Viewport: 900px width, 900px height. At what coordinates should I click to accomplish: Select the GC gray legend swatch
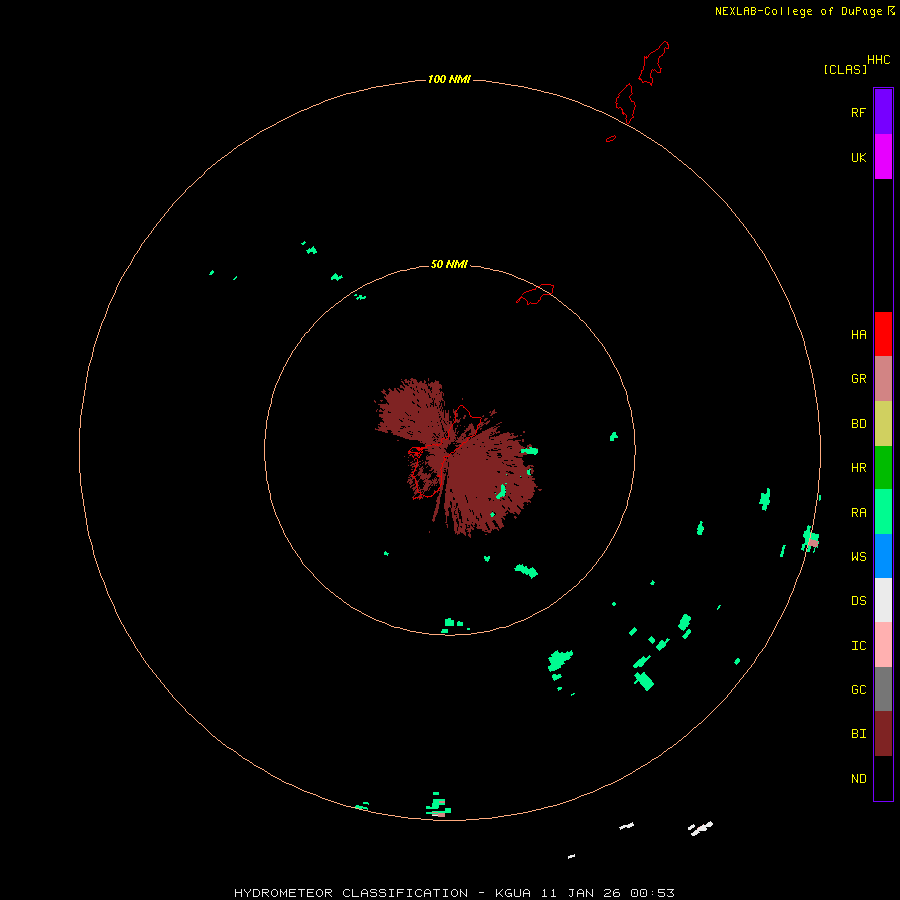click(883, 689)
